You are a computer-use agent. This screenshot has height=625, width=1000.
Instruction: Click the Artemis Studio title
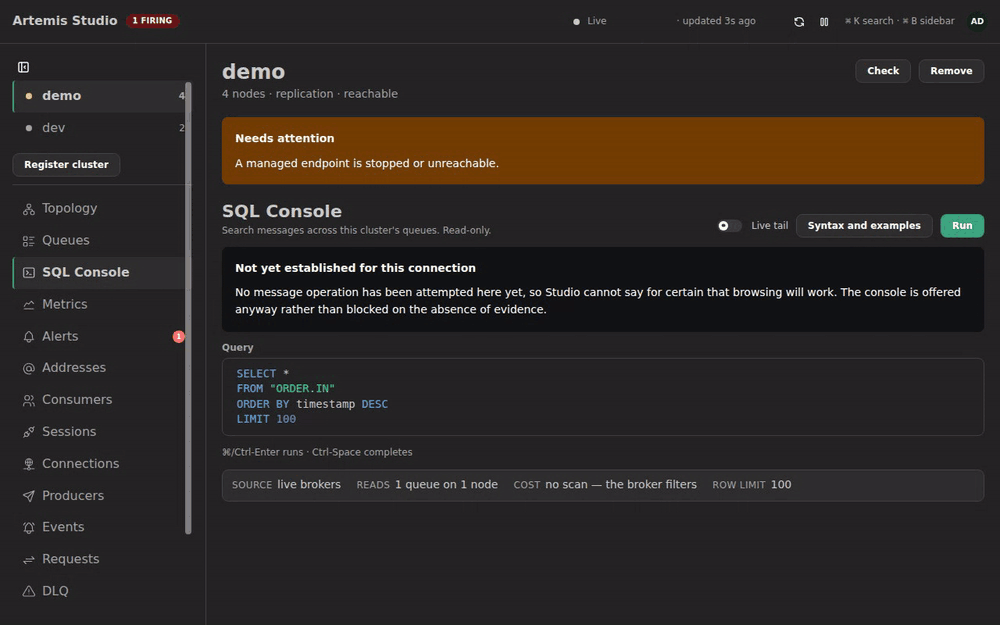click(65, 20)
